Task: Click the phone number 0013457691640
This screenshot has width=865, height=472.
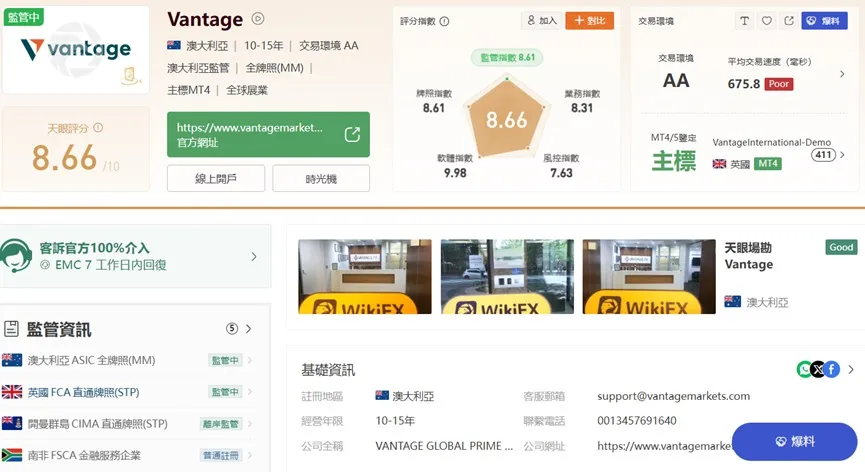Action: 637,421
